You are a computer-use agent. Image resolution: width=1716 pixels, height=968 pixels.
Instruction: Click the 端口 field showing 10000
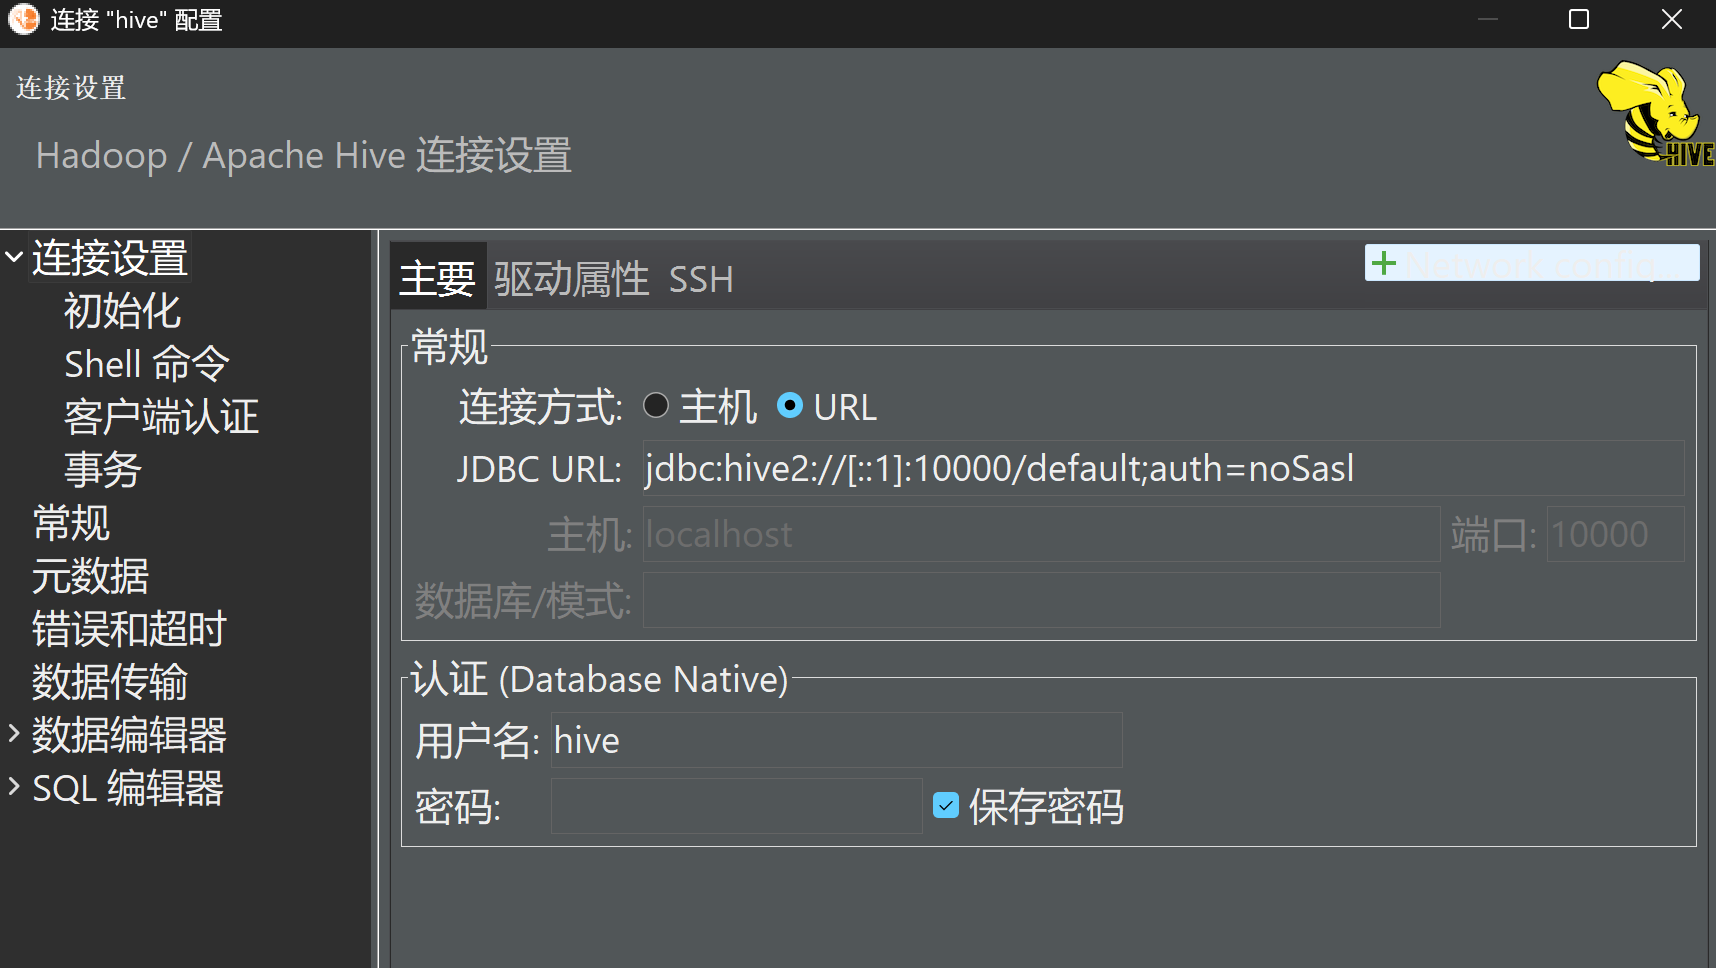pyautogui.click(x=1615, y=534)
